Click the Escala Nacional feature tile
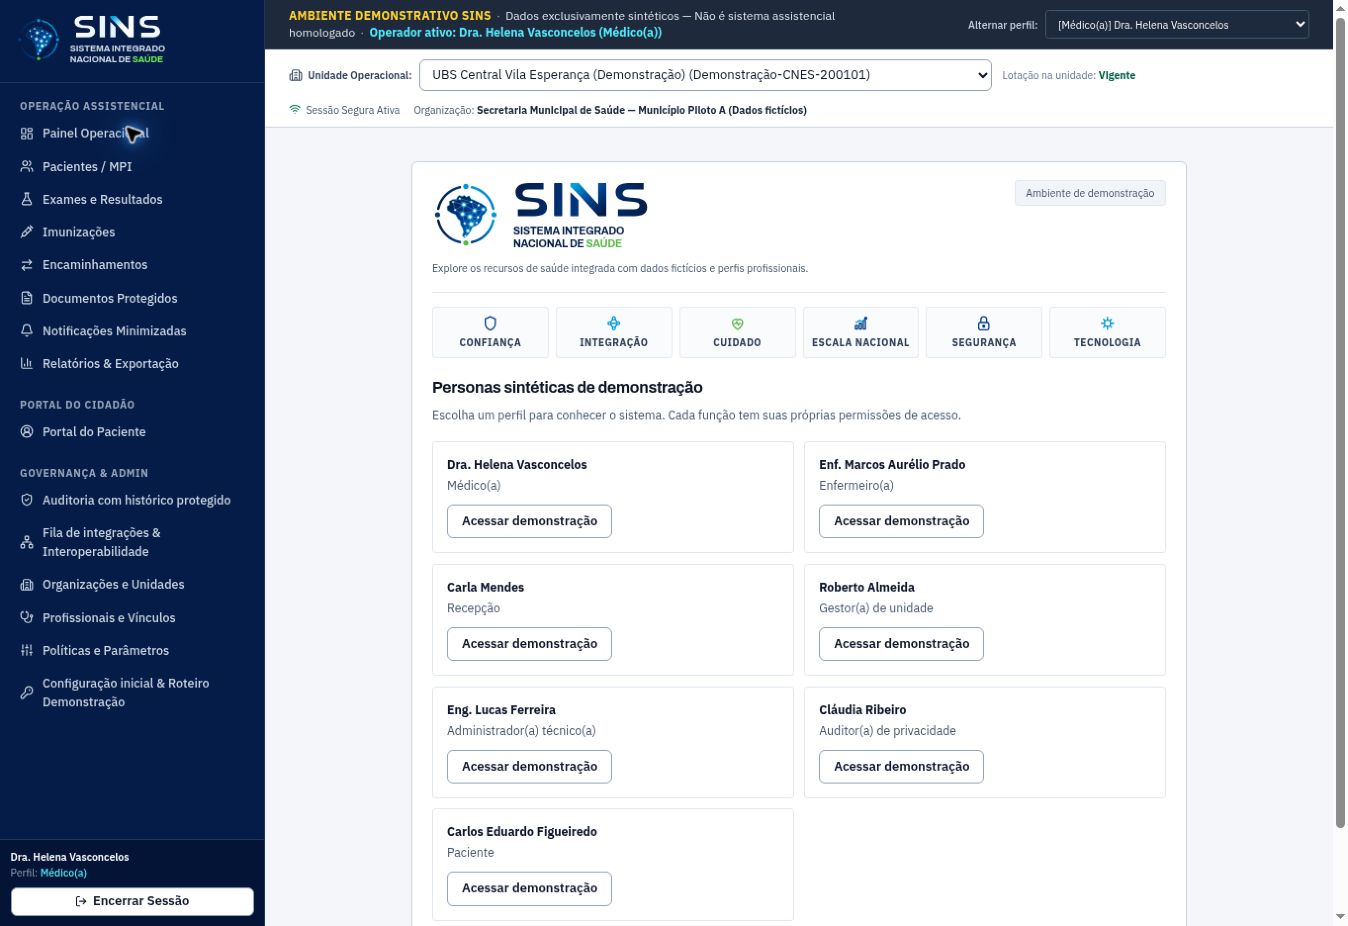This screenshot has height=926, width=1348. [x=861, y=332]
